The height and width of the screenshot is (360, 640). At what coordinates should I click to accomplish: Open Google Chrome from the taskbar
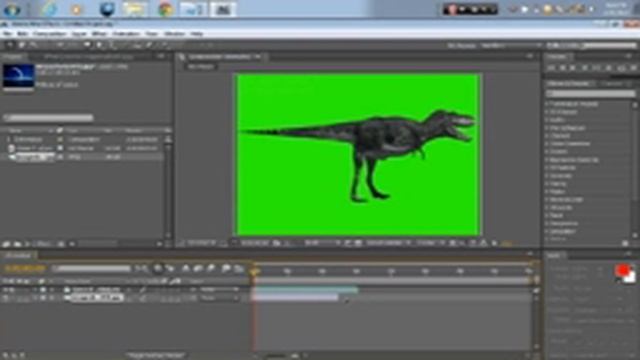tap(165, 9)
